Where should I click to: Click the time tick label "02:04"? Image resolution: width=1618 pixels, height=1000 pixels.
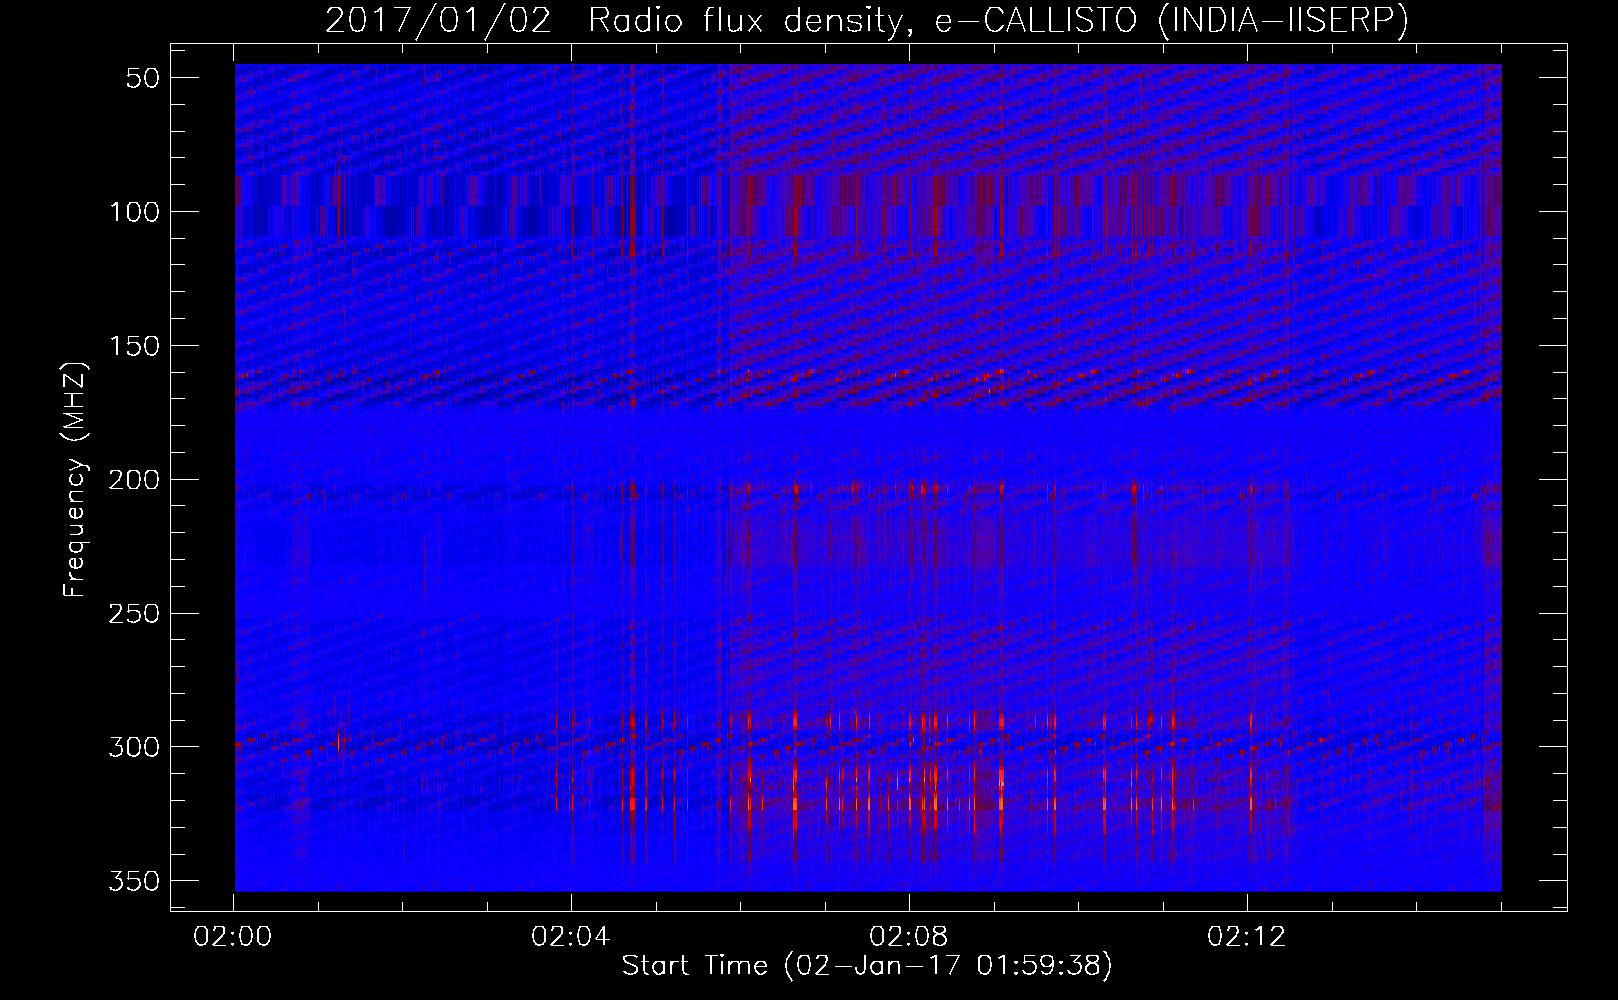(571, 937)
